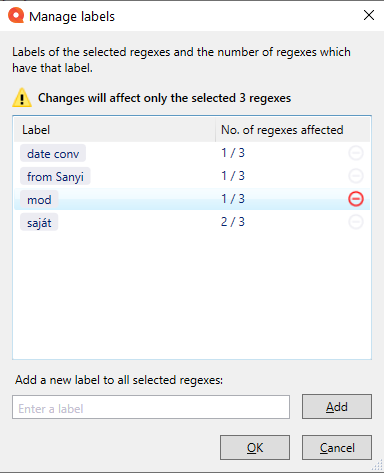Click the 1 / 3 count for date conv
The height and width of the screenshot is (473, 384).
click(233, 153)
